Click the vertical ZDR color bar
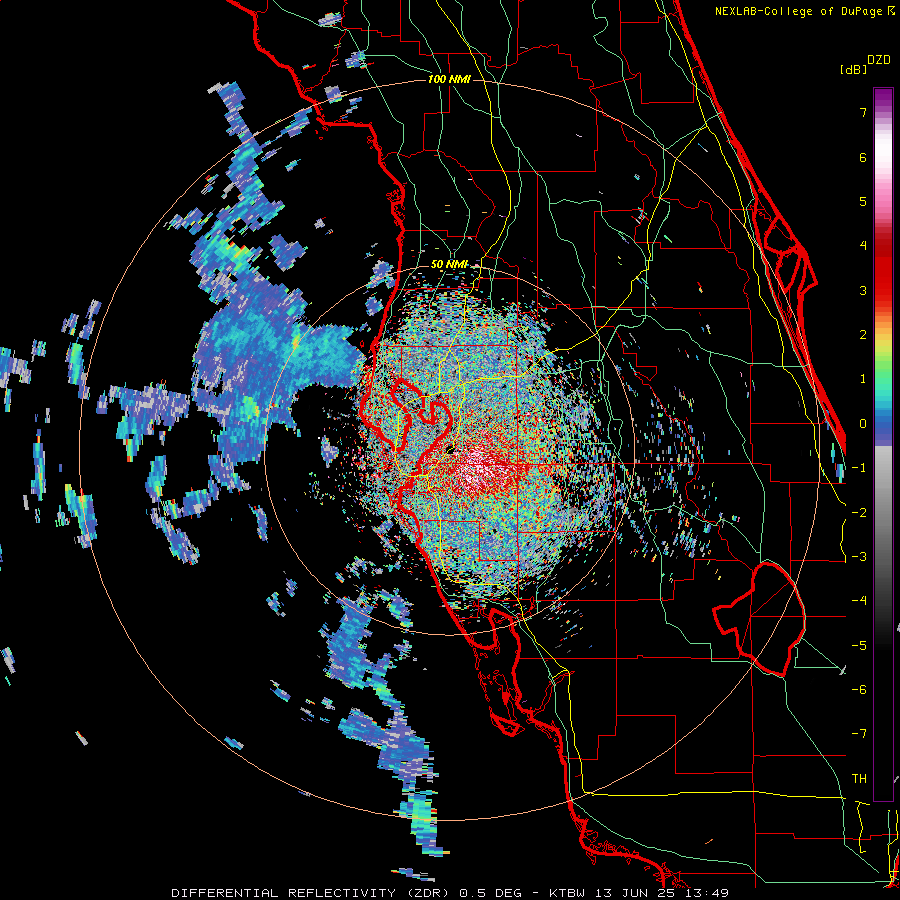900x900 pixels. pos(883,444)
